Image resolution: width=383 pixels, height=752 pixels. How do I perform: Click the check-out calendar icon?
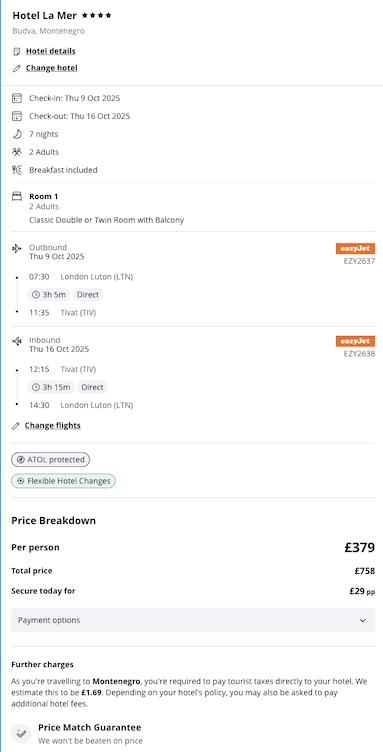click(x=17, y=116)
